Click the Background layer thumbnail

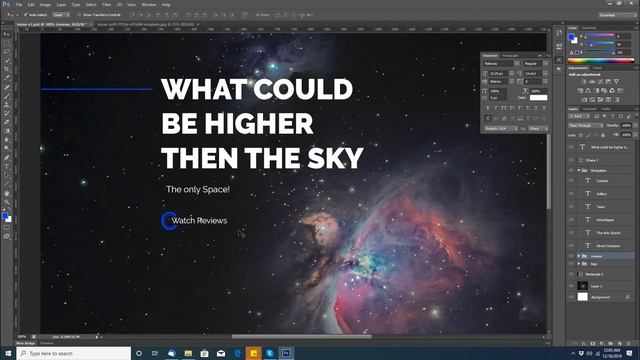582,297
